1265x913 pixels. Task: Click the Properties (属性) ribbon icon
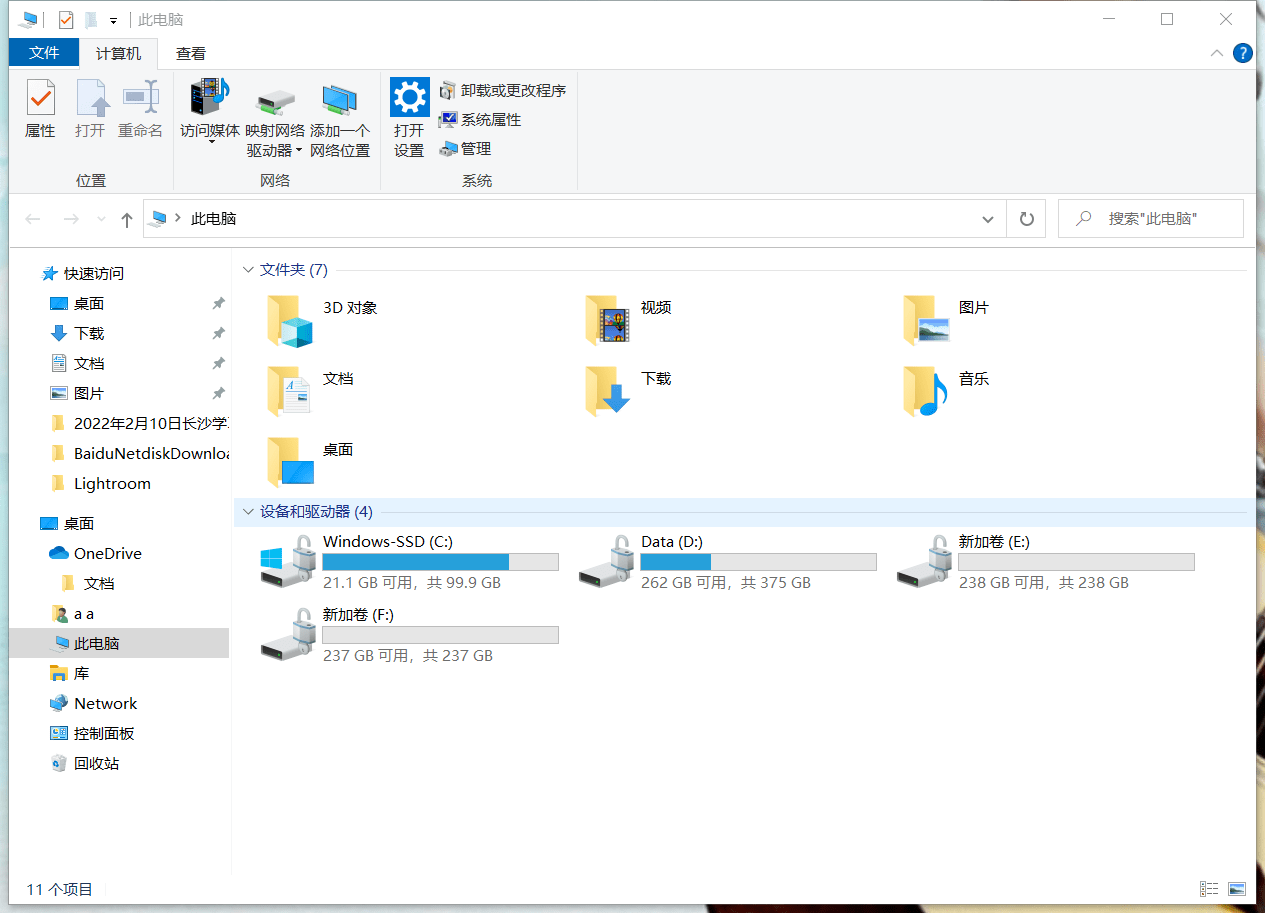point(40,109)
